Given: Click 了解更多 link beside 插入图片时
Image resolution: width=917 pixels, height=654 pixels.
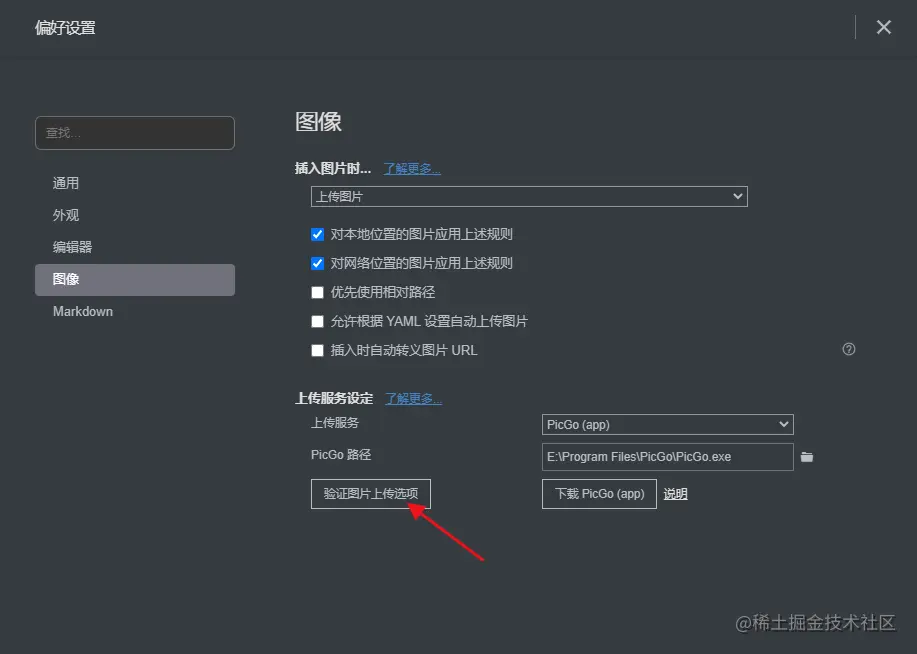Looking at the screenshot, I should point(412,169).
